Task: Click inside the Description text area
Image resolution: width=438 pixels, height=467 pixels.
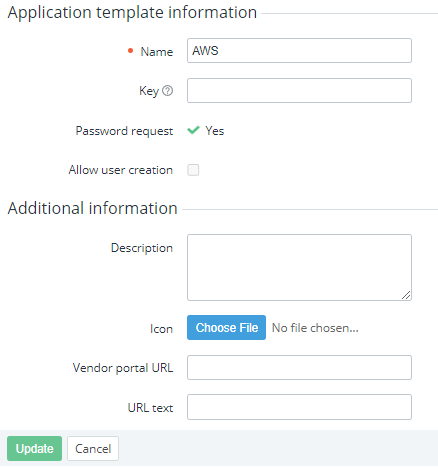Action: click(299, 268)
